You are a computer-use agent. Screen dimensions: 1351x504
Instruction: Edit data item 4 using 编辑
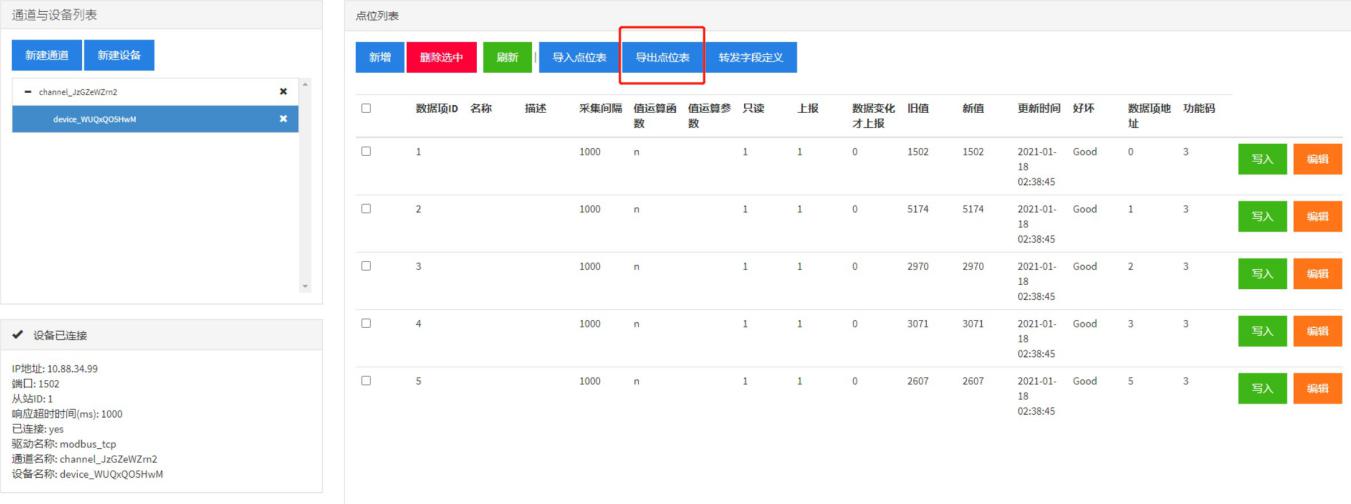pyautogui.click(x=1317, y=331)
